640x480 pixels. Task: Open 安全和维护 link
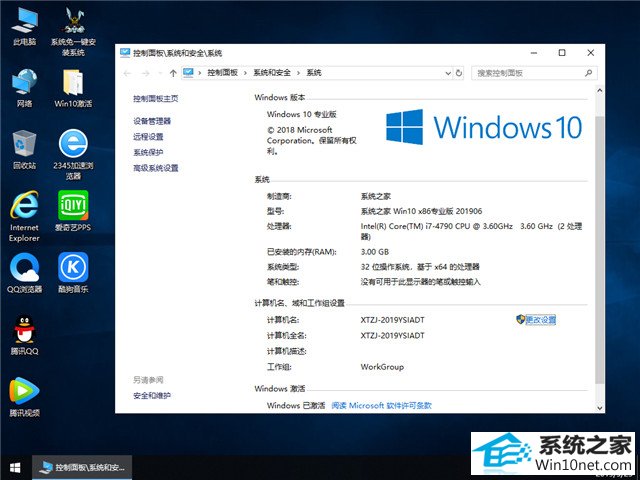pos(152,396)
